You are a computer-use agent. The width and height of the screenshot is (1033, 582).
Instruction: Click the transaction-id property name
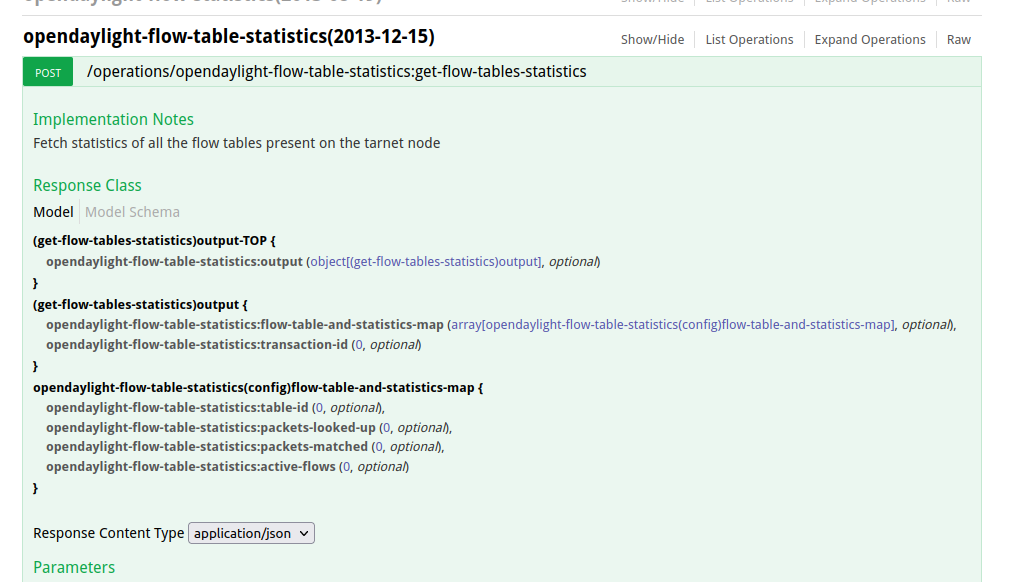click(x=196, y=345)
